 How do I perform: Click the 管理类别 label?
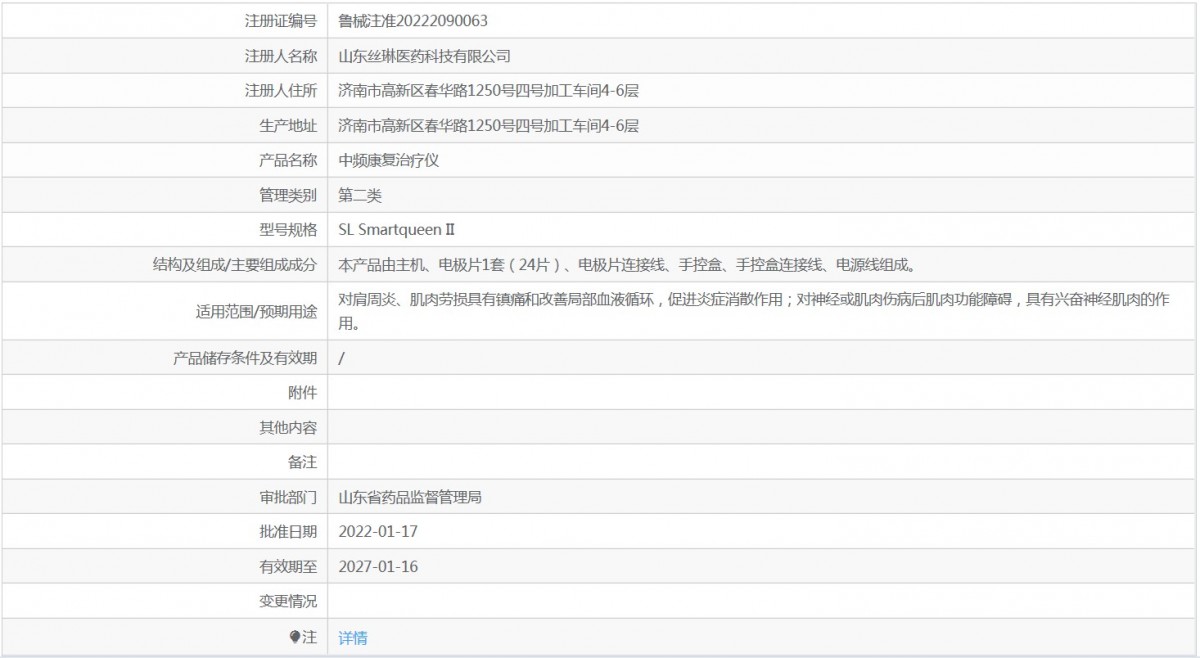[288, 195]
